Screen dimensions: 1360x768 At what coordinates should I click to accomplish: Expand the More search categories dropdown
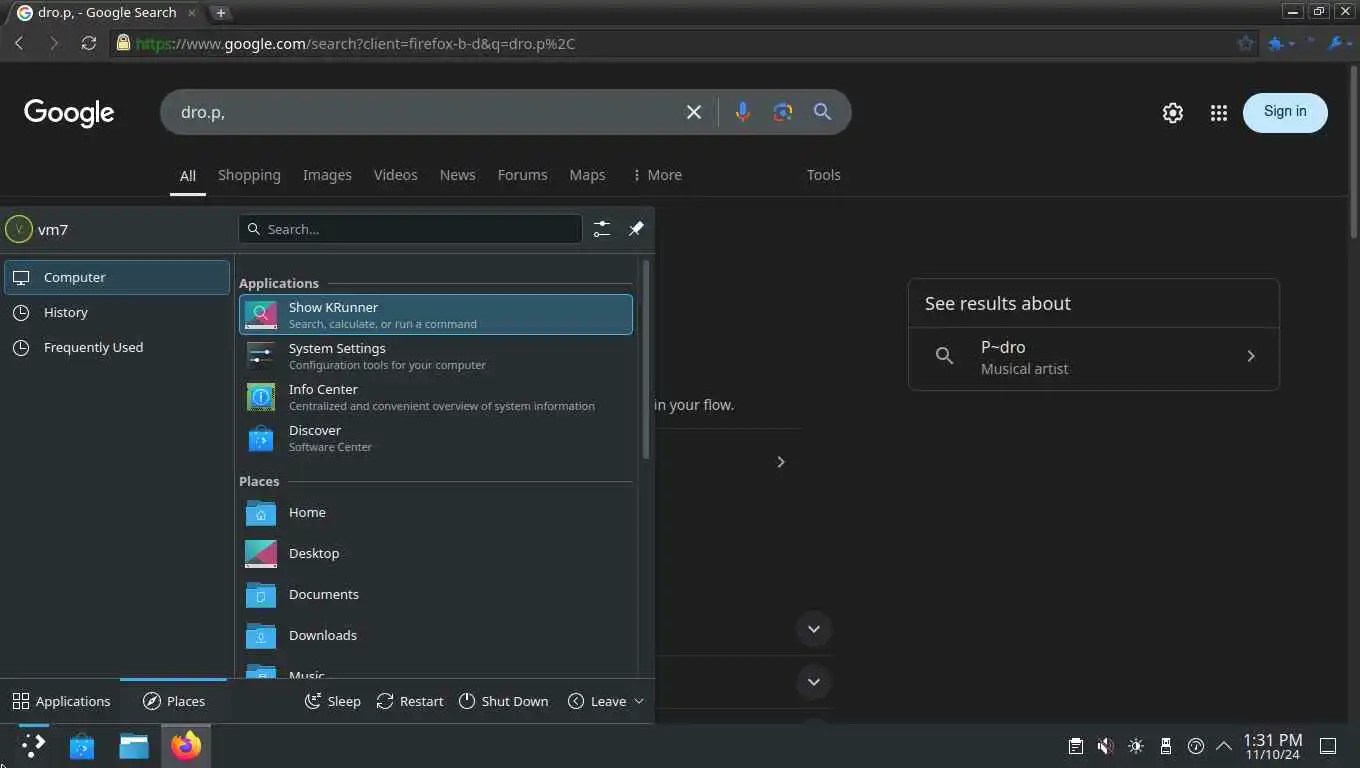point(657,175)
